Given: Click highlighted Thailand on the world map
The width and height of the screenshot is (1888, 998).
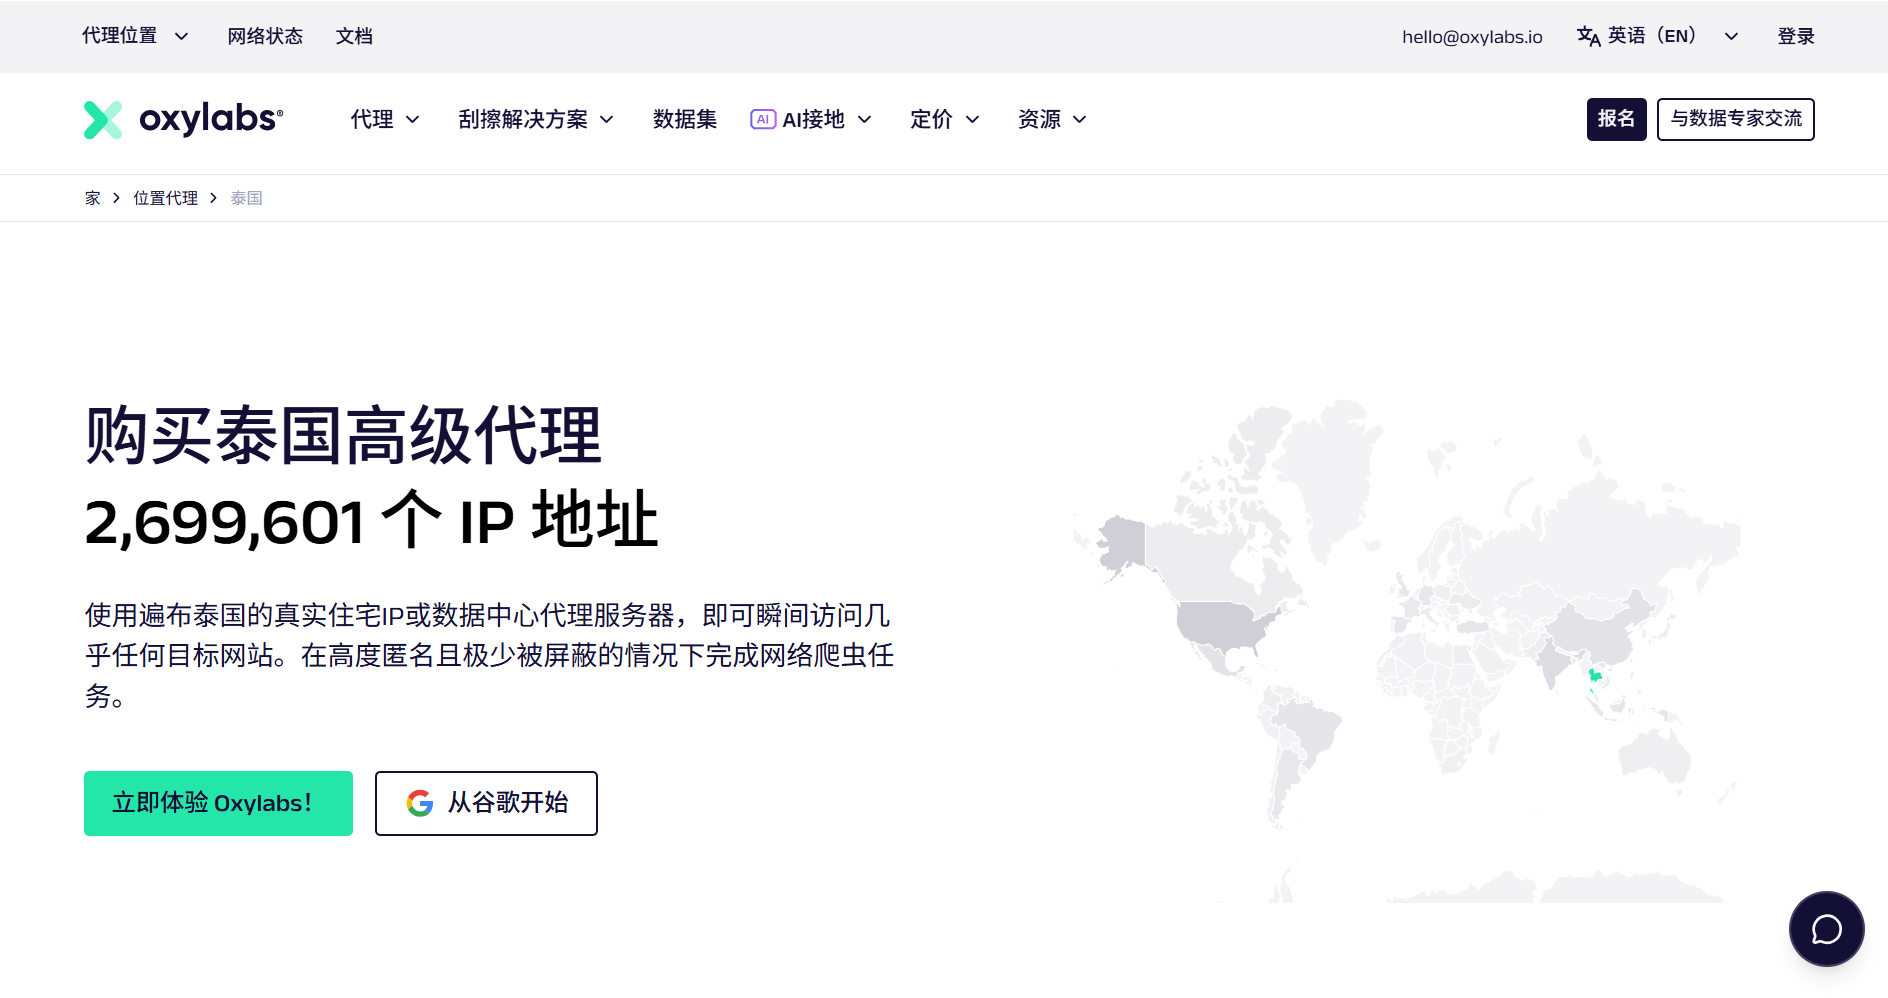Looking at the screenshot, I should [1595, 677].
